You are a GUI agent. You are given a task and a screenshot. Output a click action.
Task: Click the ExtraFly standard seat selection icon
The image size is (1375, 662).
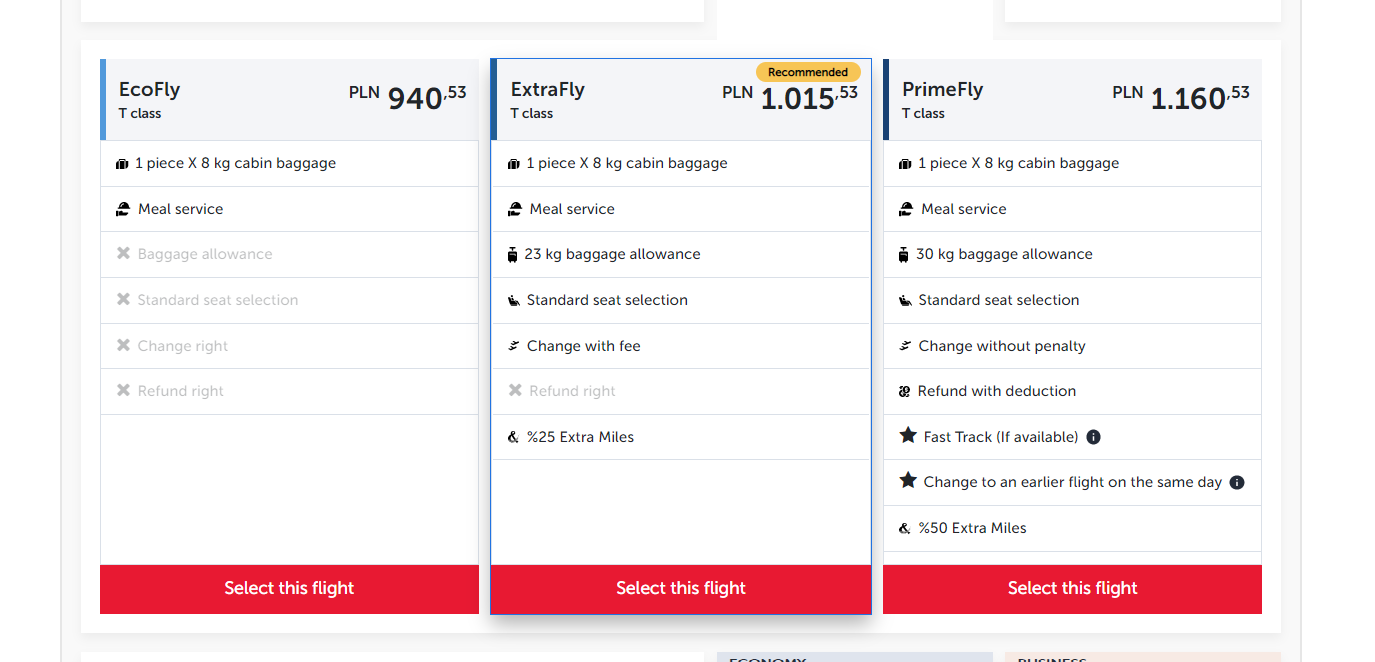click(x=514, y=300)
